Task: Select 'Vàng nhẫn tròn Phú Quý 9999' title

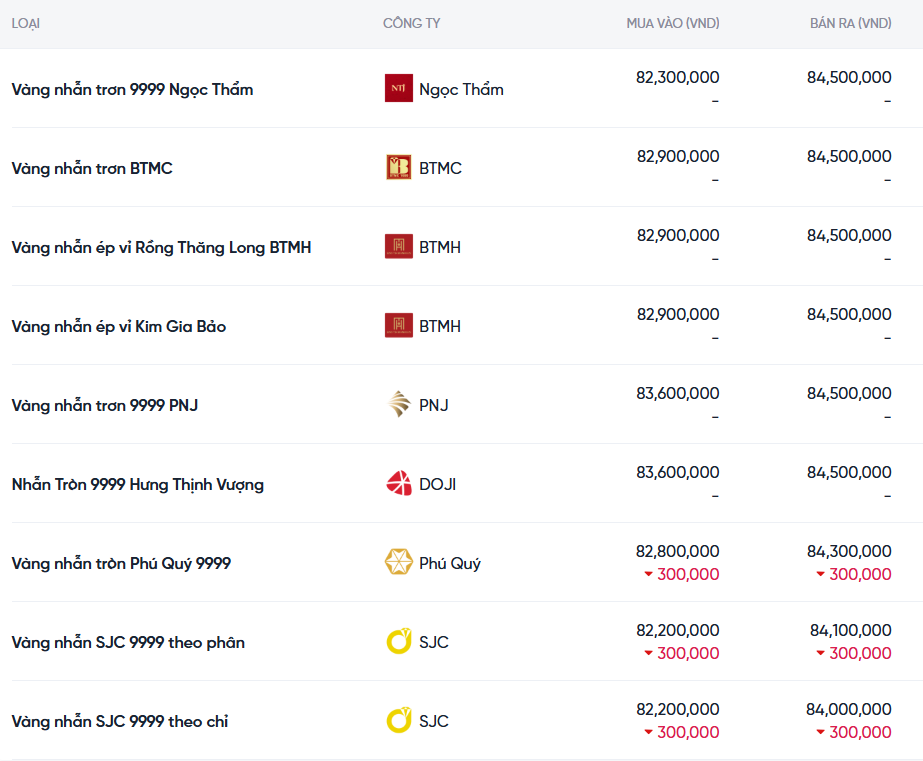Action: pos(121,563)
